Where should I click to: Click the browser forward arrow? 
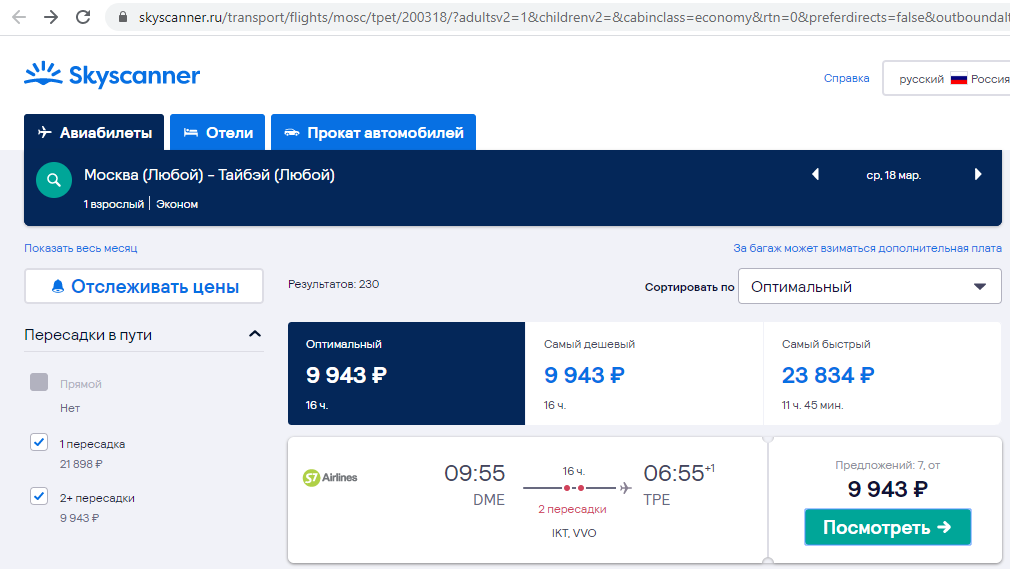point(51,17)
